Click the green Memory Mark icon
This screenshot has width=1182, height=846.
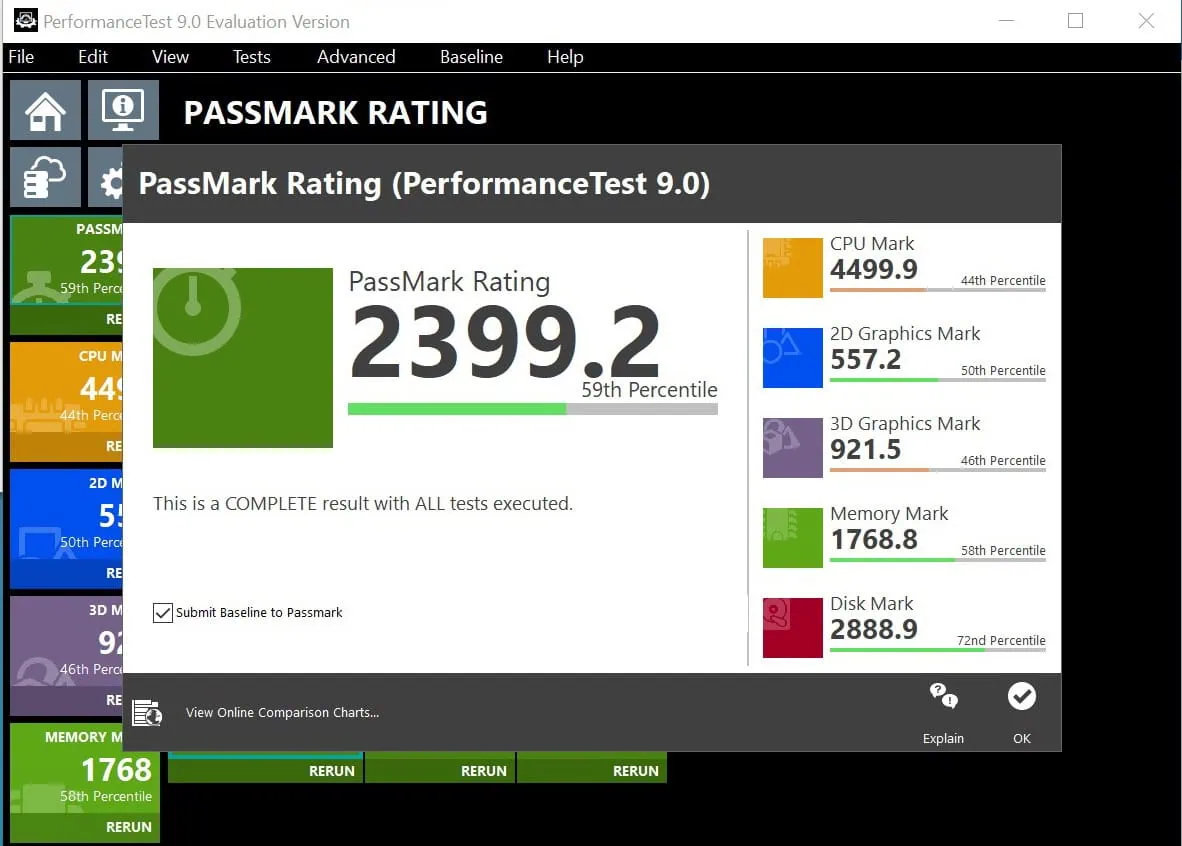[x=792, y=538]
